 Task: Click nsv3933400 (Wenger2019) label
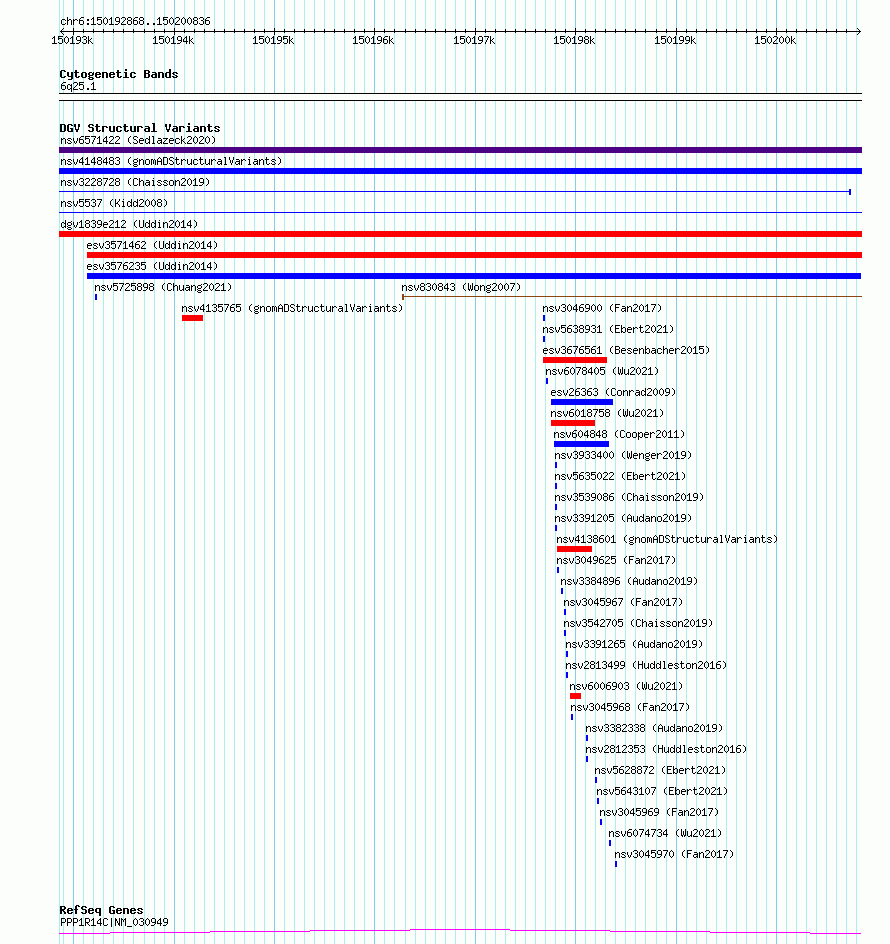(x=623, y=456)
